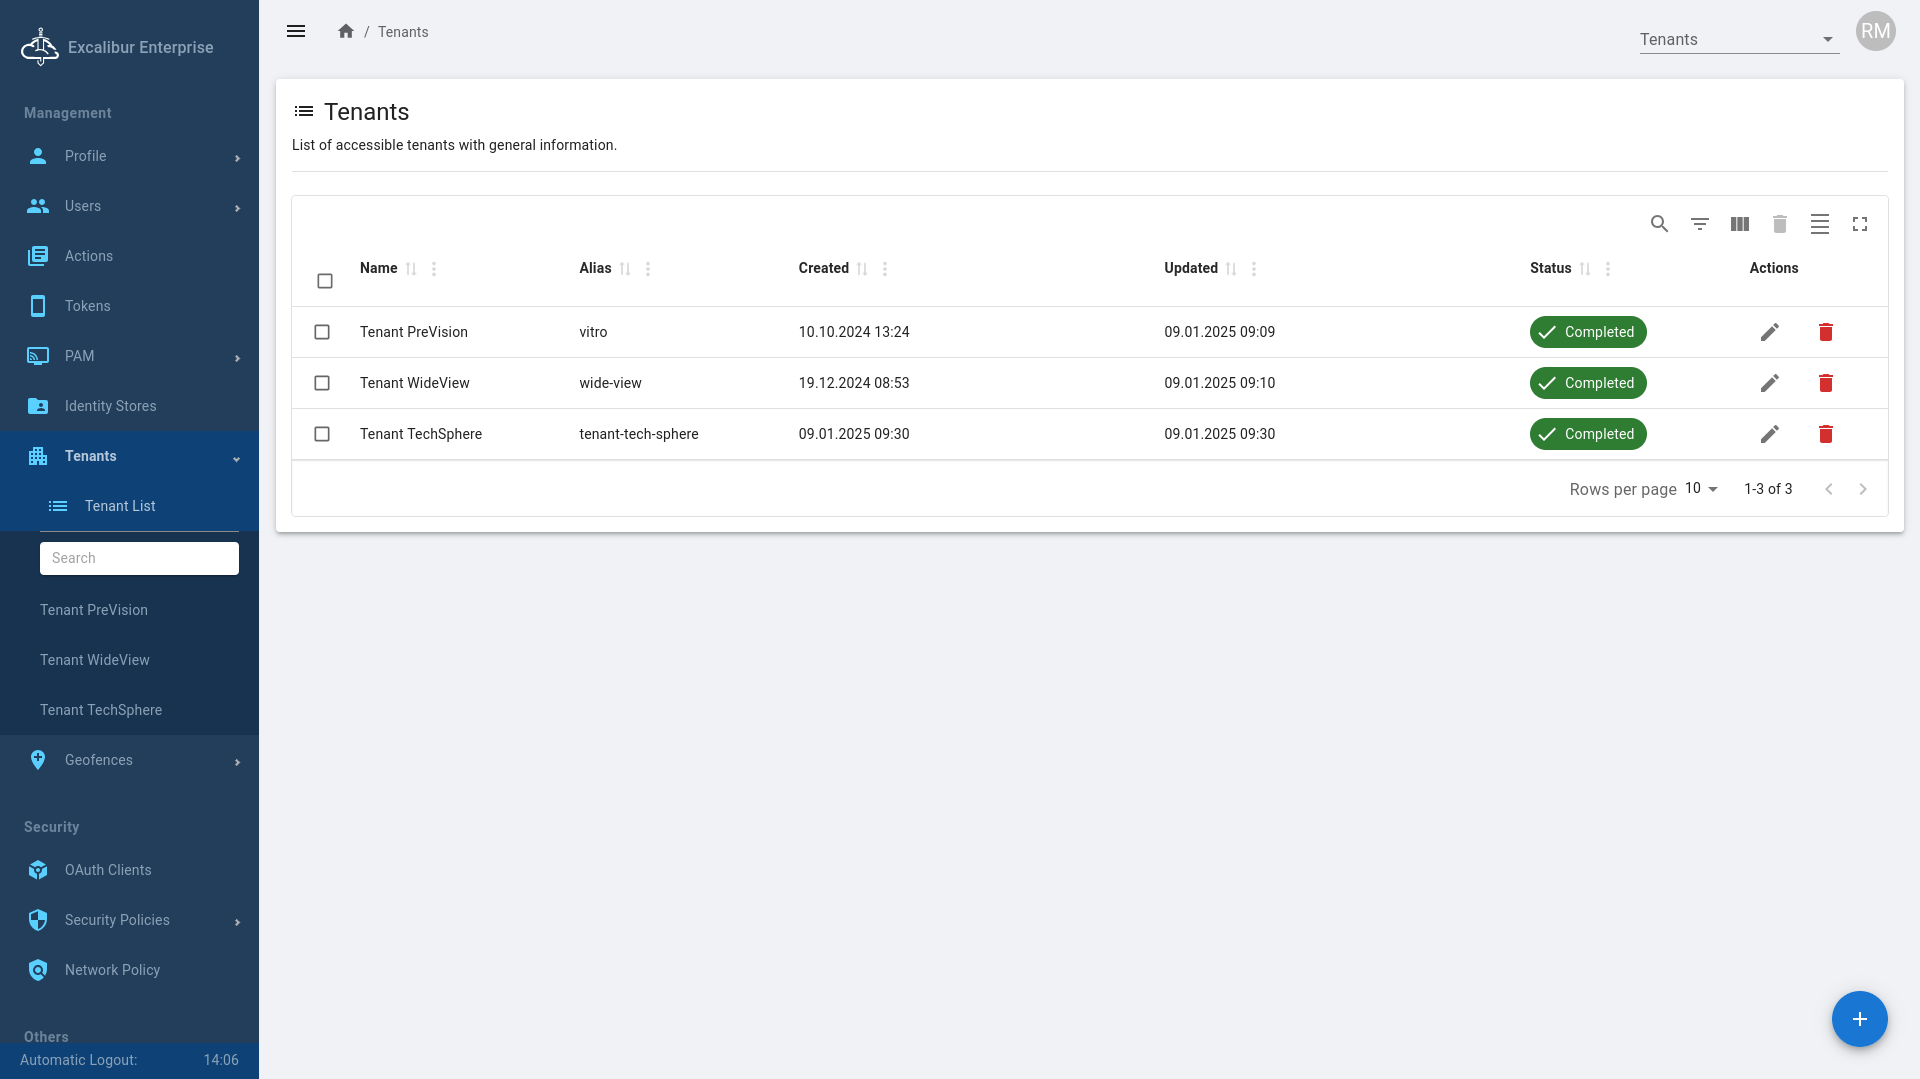The image size is (1920, 1079).
Task: Open Identity Stores in sidebar
Action: 110,406
